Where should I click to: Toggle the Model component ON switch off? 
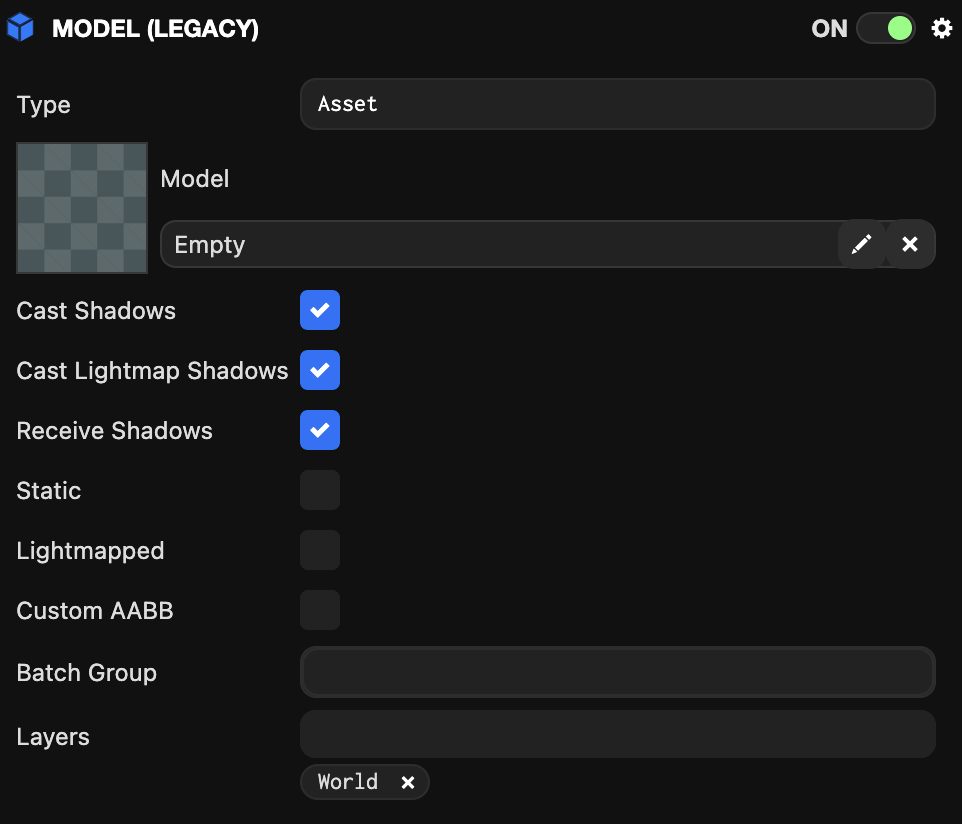click(x=885, y=28)
